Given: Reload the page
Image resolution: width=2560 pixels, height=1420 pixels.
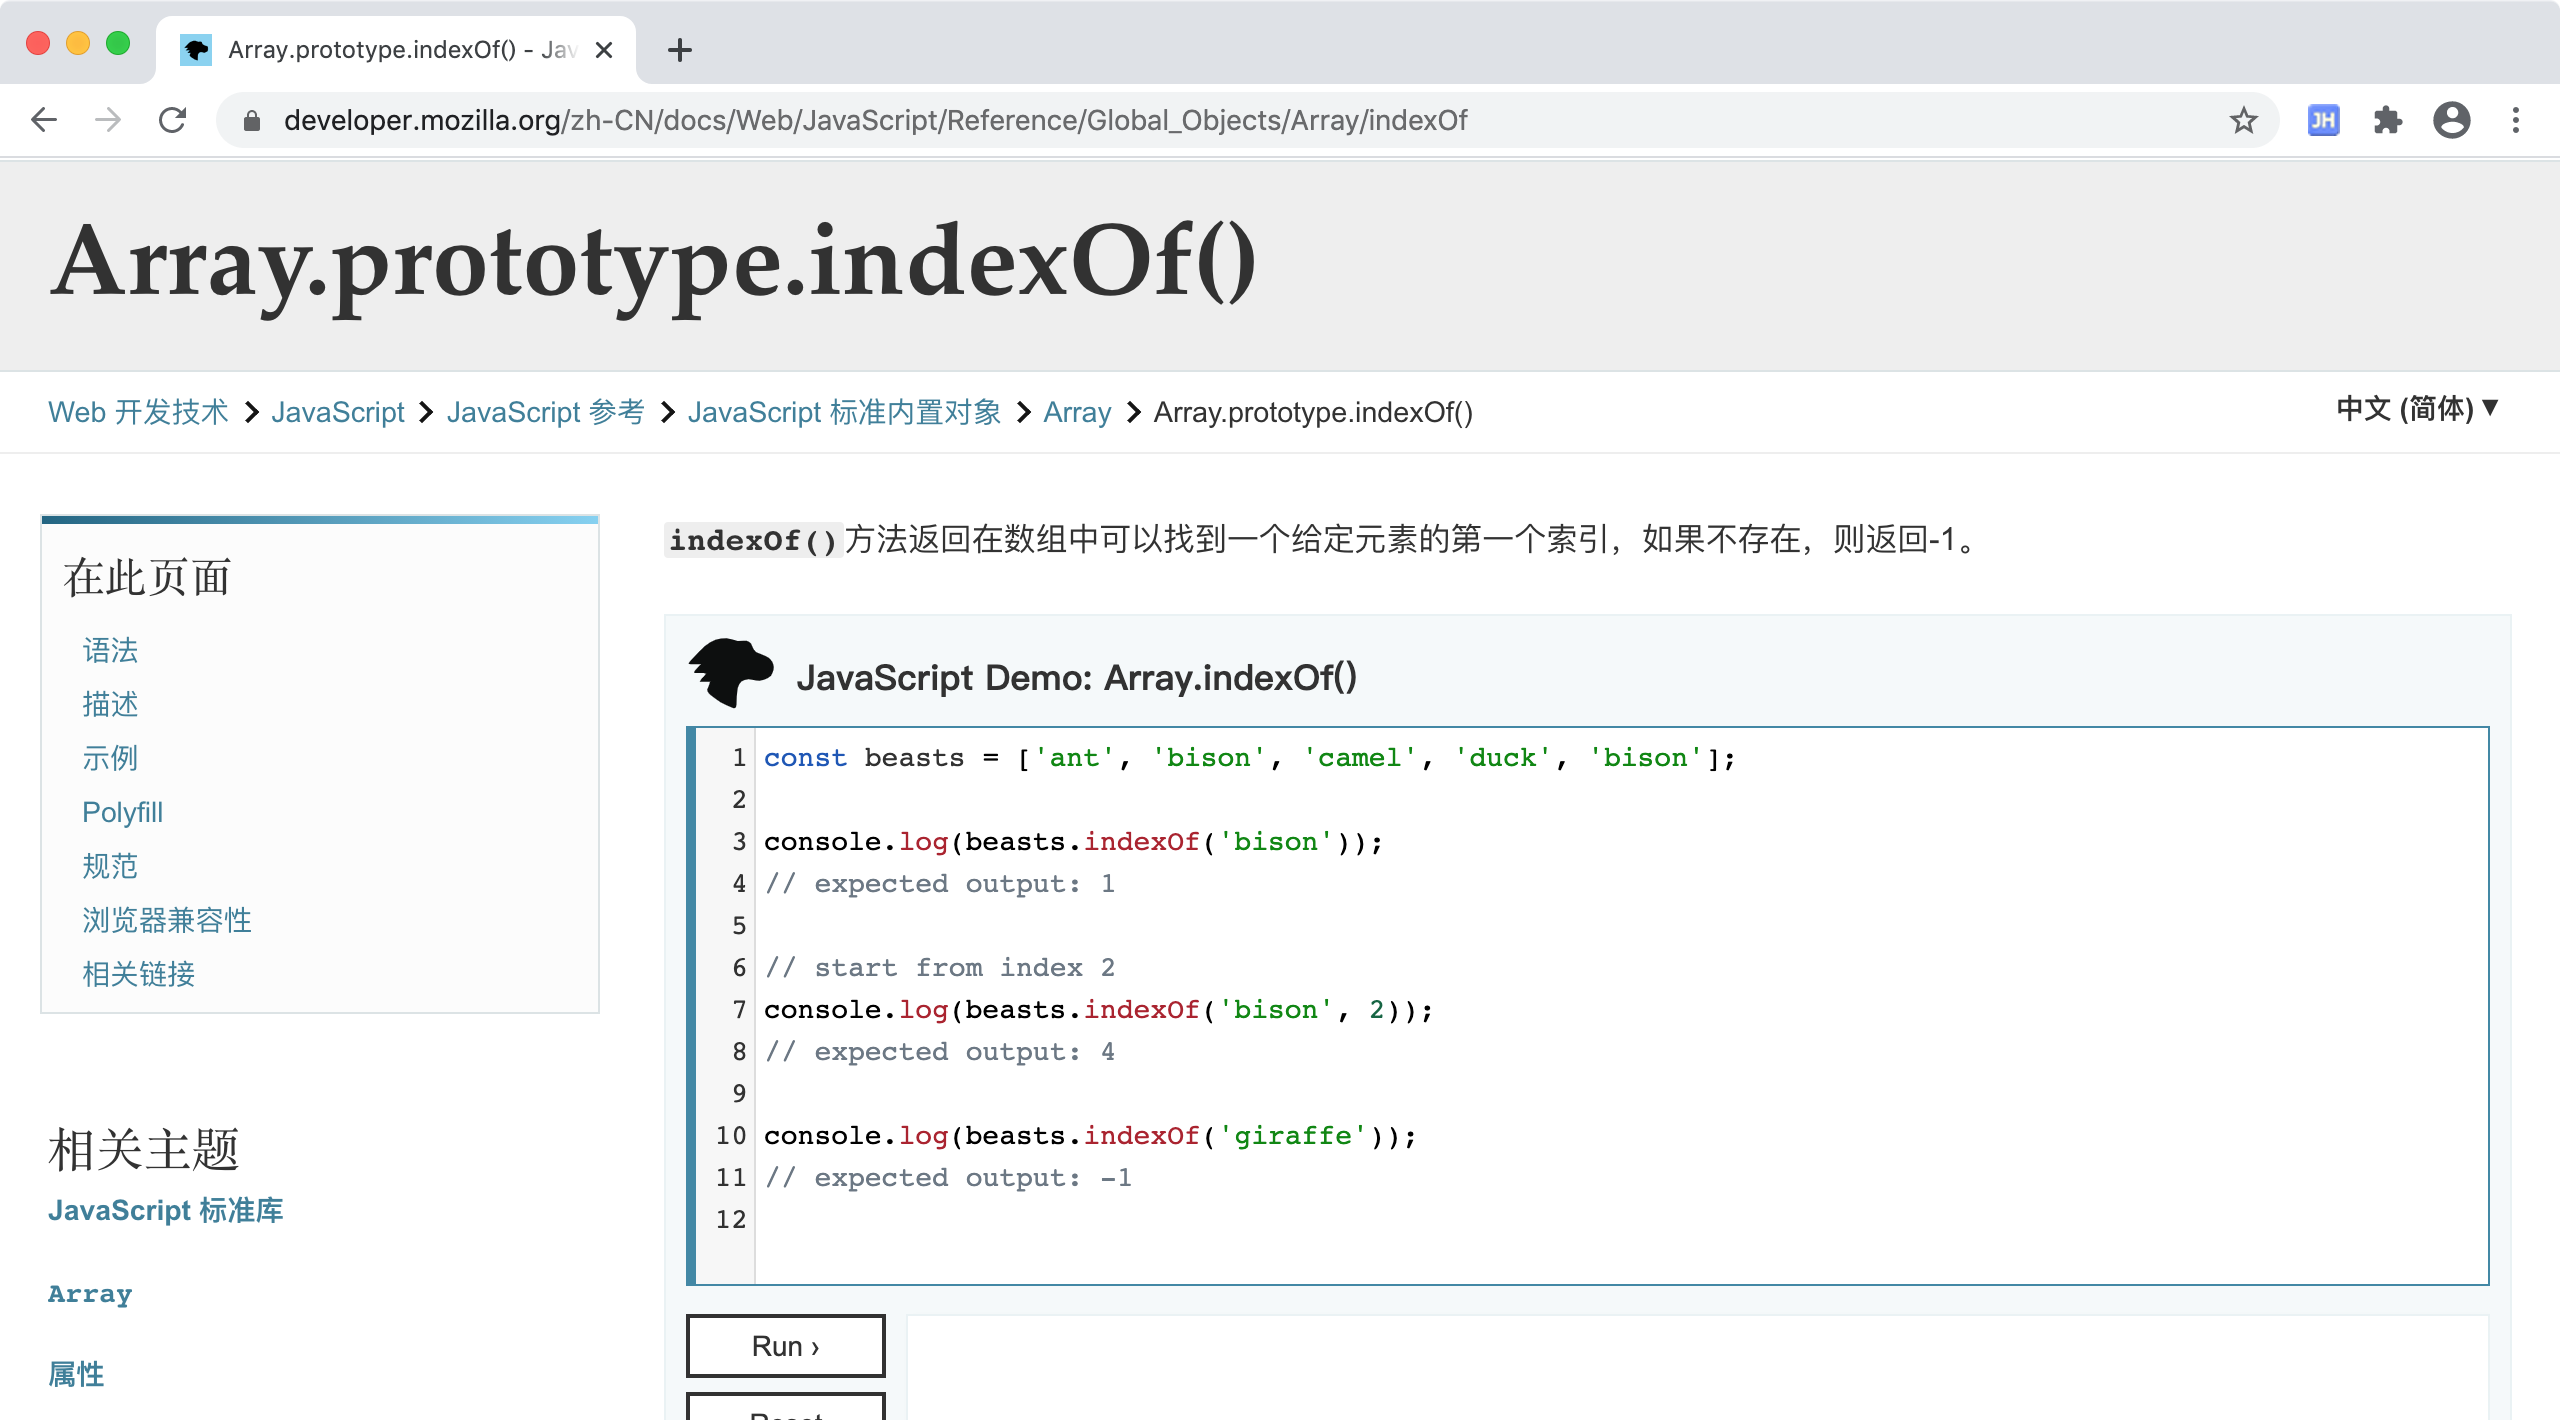Looking at the screenshot, I should [172, 120].
